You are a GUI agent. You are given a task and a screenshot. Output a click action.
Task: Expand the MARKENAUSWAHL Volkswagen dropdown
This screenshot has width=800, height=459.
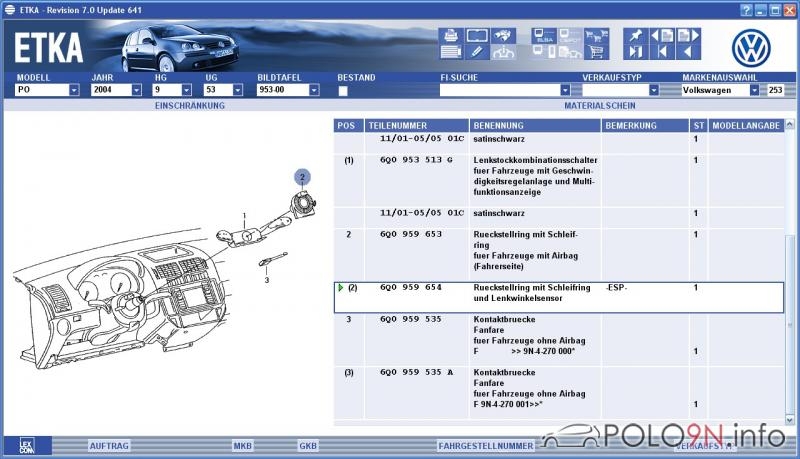coord(755,90)
